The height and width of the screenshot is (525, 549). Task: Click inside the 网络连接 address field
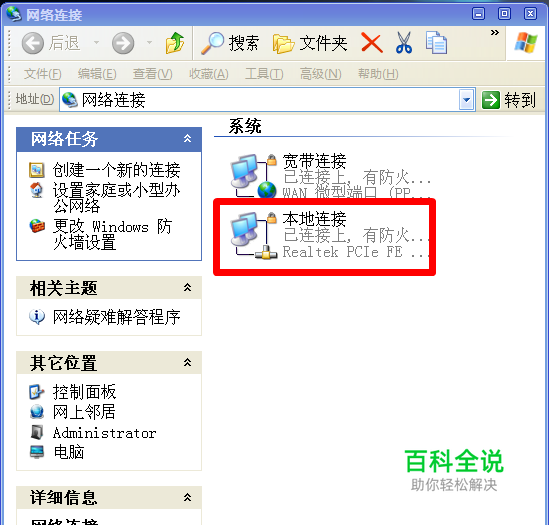click(259, 100)
